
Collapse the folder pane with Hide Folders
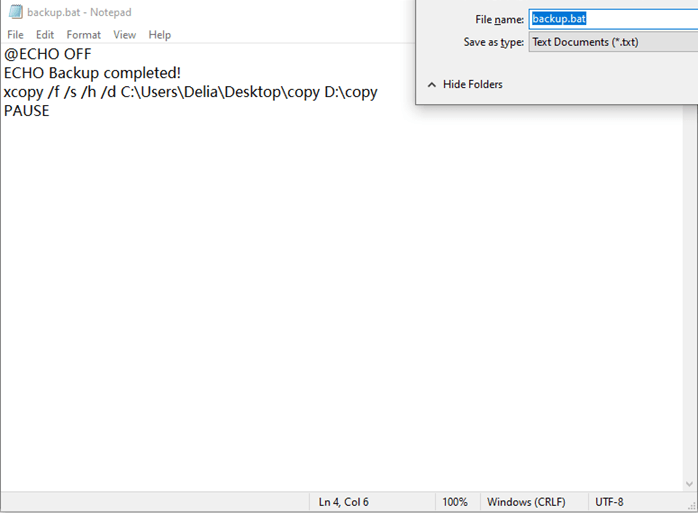click(465, 85)
